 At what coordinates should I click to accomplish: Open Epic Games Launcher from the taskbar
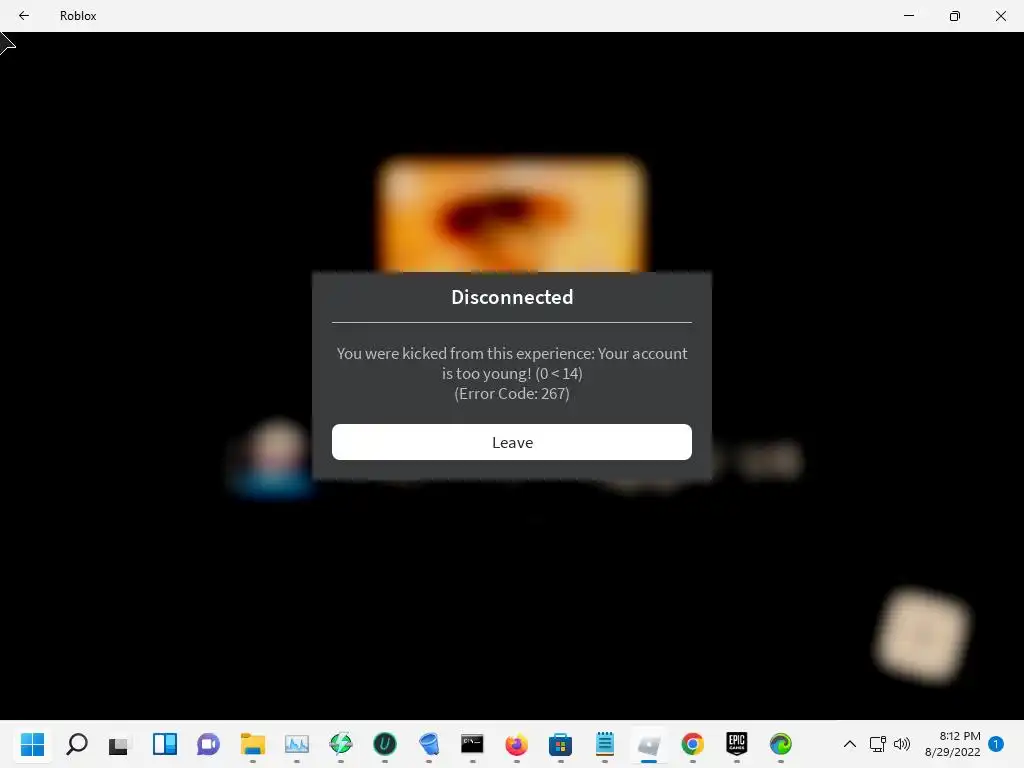click(737, 744)
